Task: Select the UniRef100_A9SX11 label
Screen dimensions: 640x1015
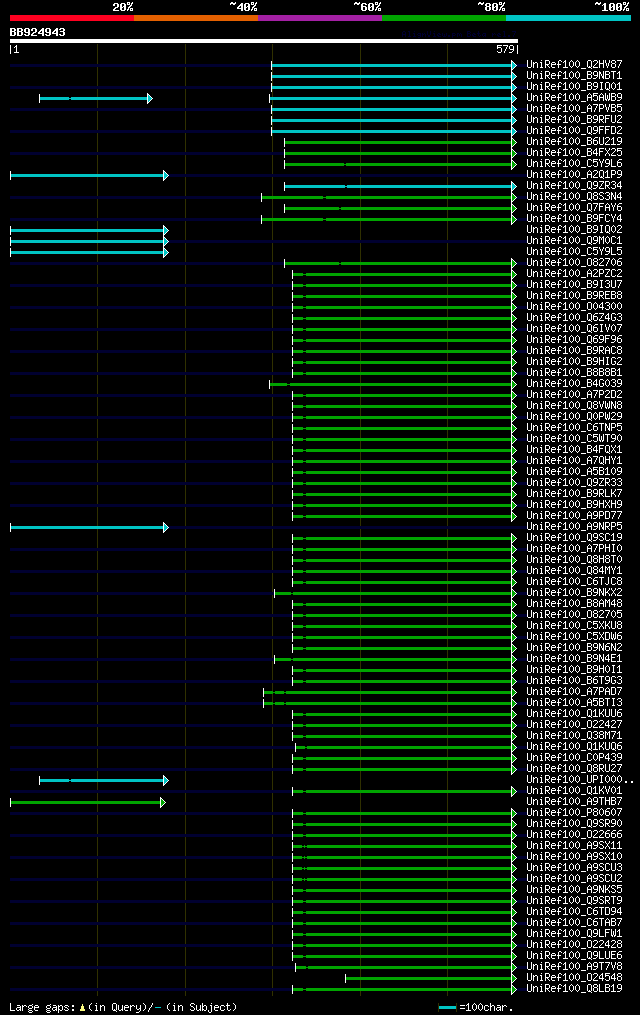Action: 574,846
